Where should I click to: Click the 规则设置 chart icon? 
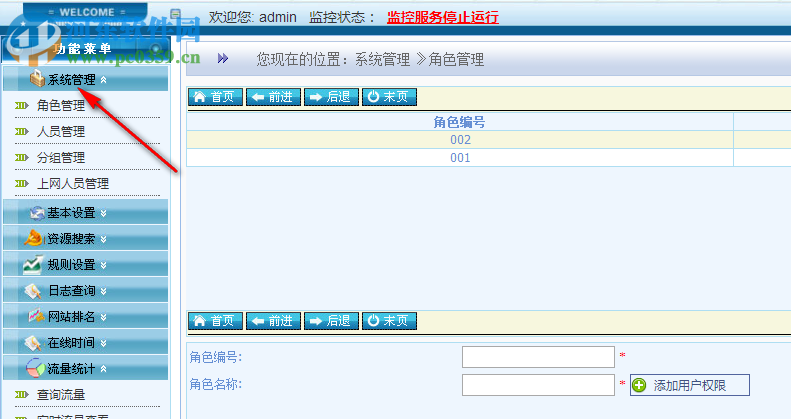coord(33,264)
